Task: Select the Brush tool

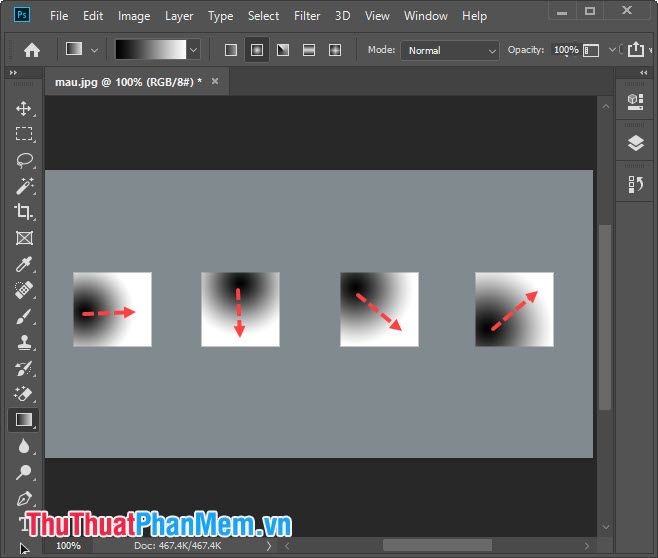Action: tap(24, 316)
